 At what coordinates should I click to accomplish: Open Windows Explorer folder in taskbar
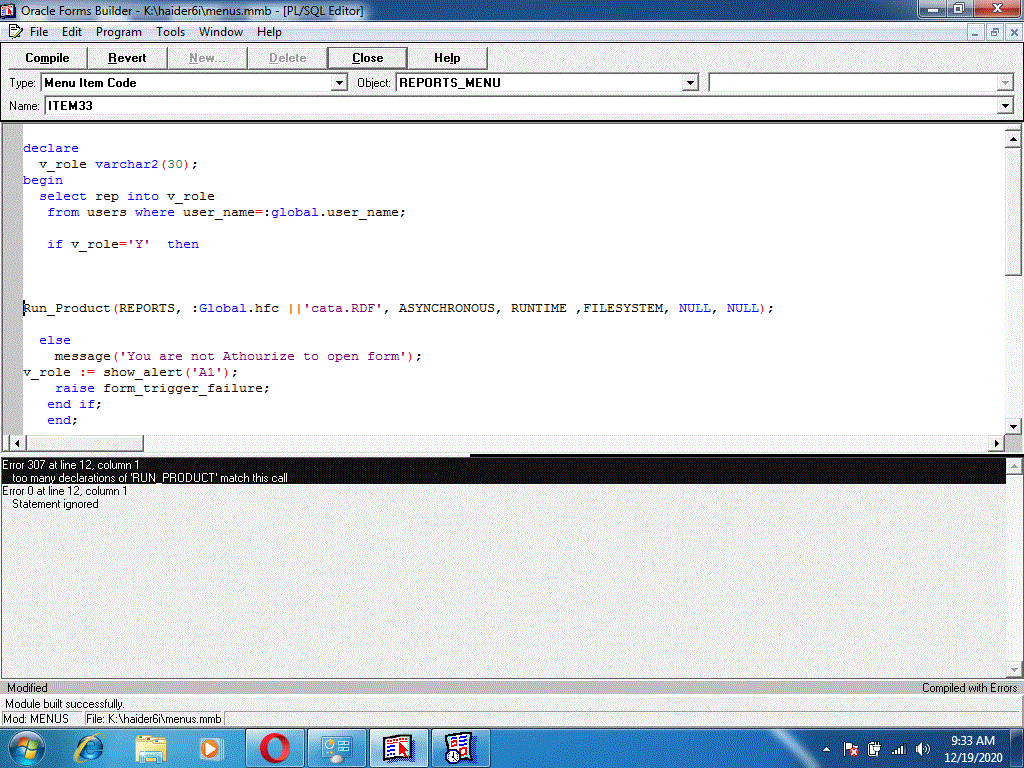coord(150,748)
